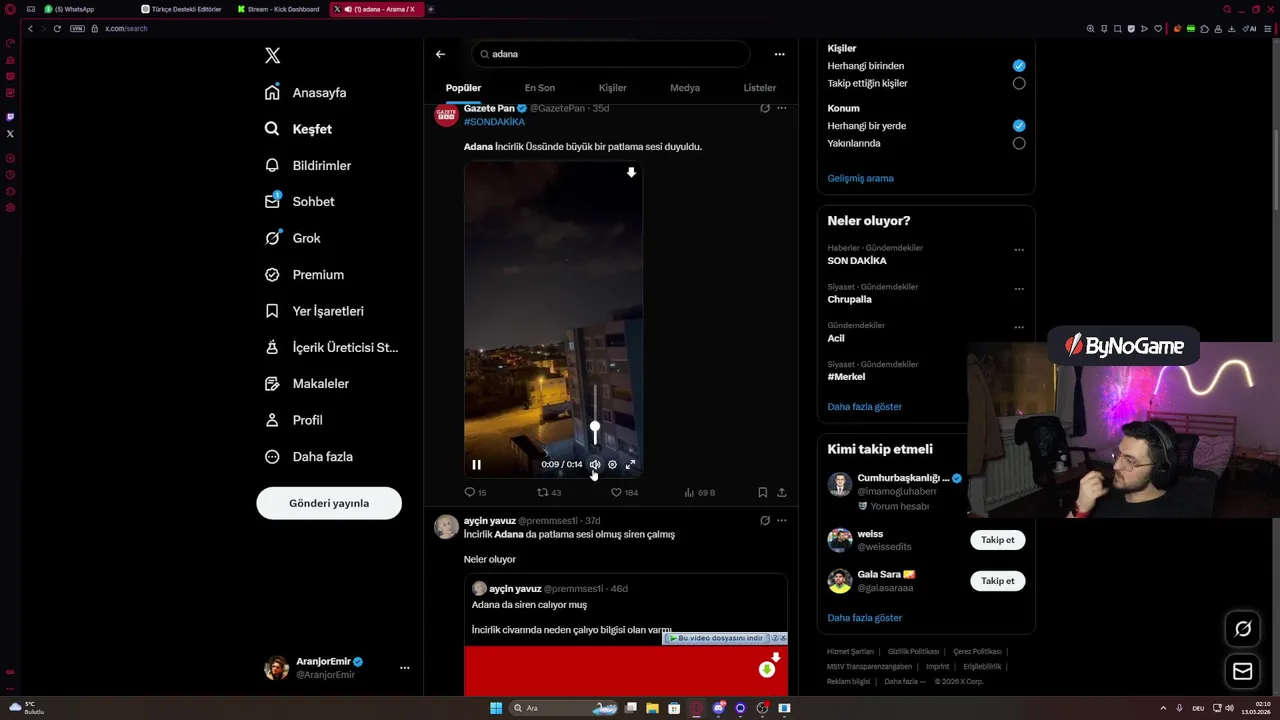Expand 'Daha fazla' sidebar menu
Image resolution: width=1280 pixels, height=720 pixels.
(x=309, y=457)
